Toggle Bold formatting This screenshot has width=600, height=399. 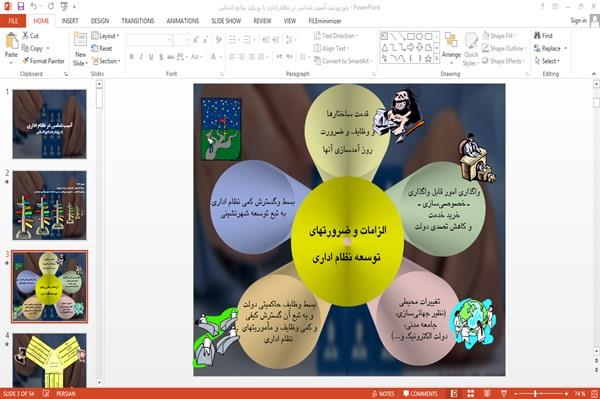[132, 57]
